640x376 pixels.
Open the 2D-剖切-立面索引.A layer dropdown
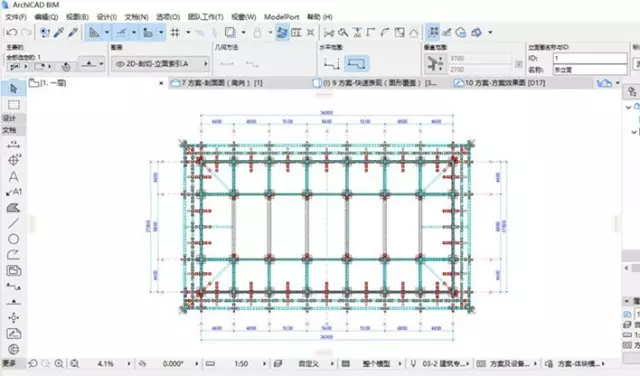click(x=160, y=64)
